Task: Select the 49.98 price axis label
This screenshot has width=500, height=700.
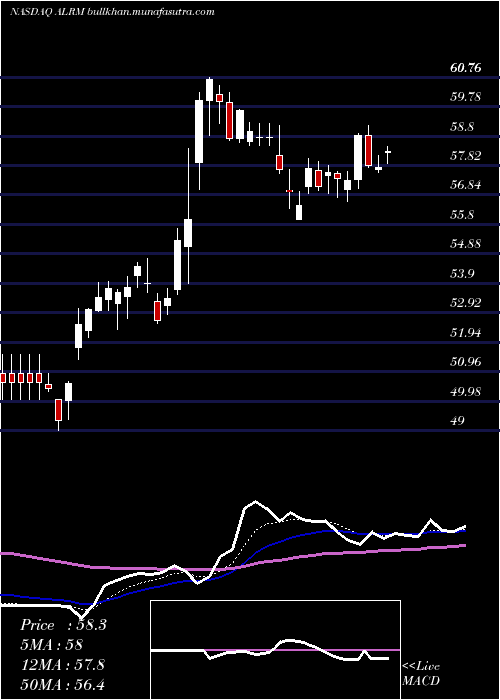Action: [466, 392]
